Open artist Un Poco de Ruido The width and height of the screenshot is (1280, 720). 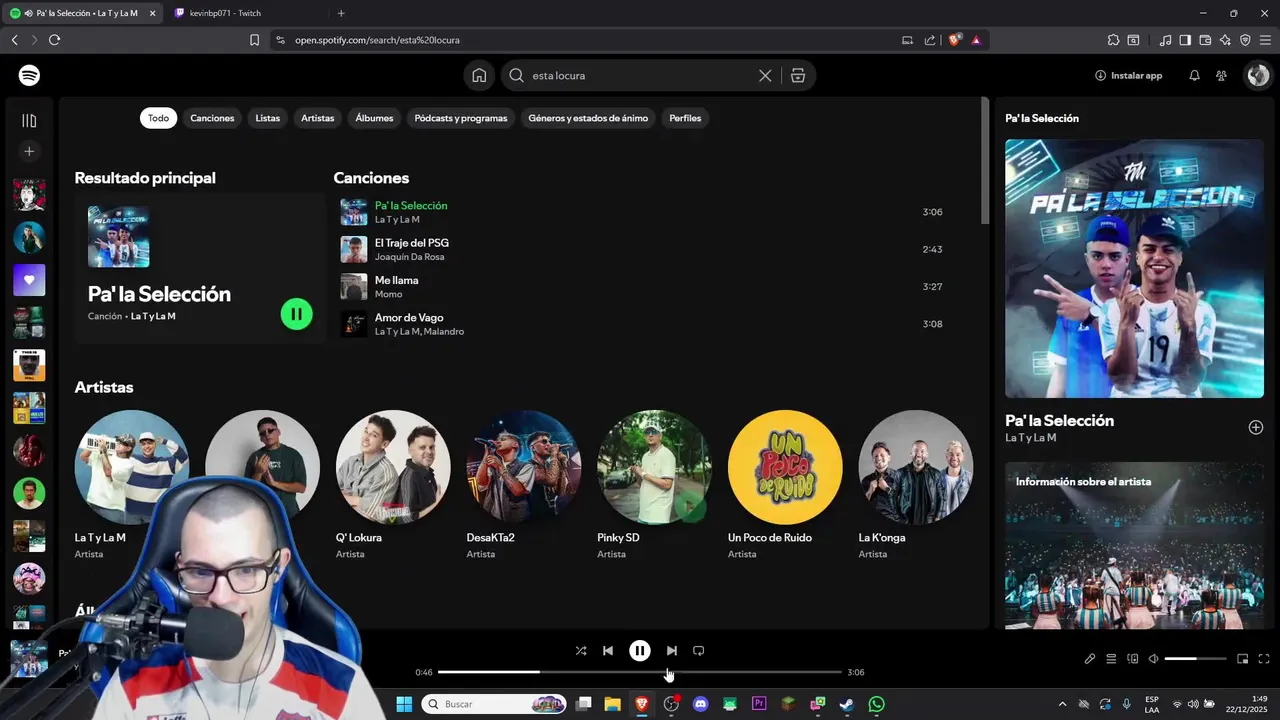[x=785, y=484]
